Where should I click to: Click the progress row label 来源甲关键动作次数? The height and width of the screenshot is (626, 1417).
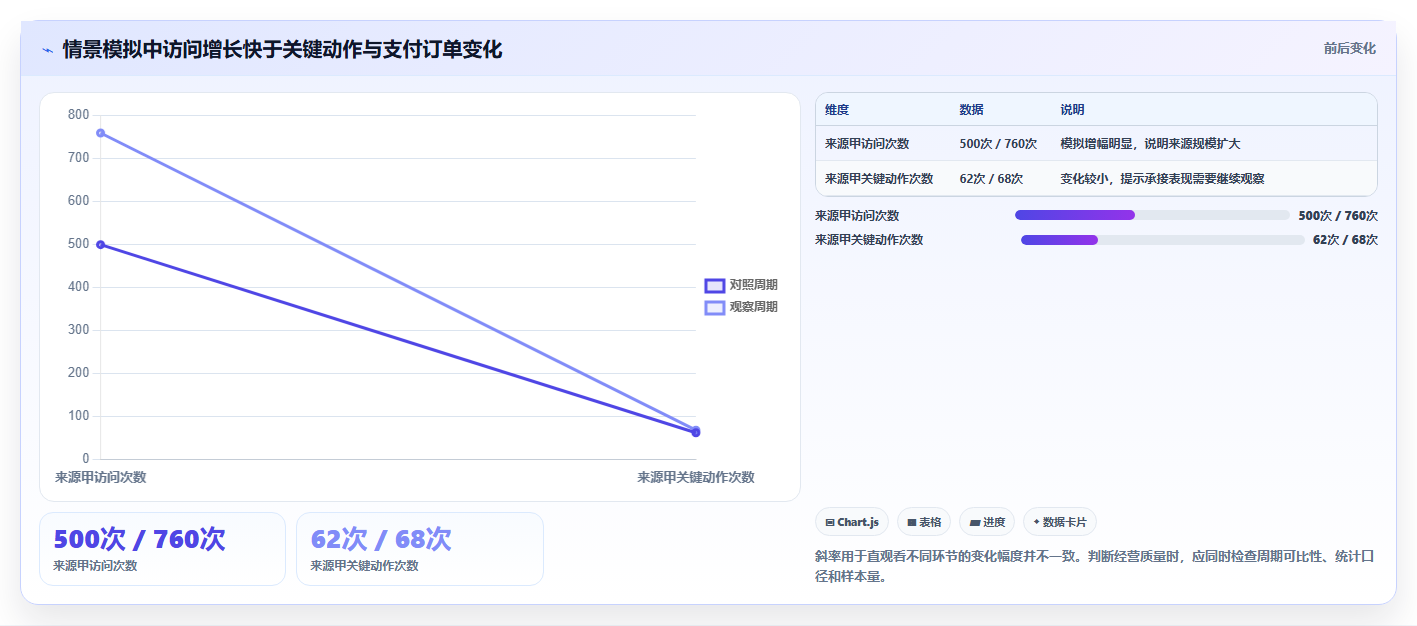[x=869, y=240]
